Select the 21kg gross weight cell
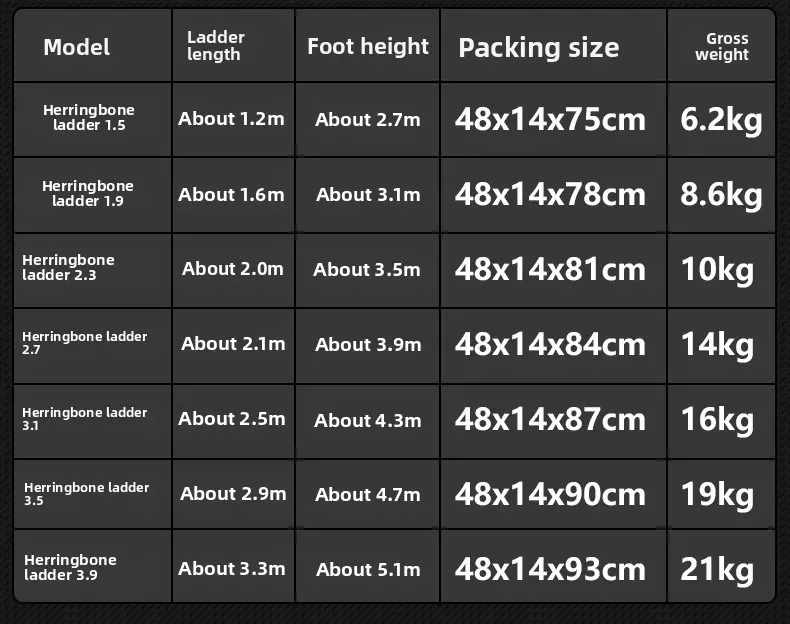The width and height of the screenshot is (790, 624). click(x=721, y=566)
